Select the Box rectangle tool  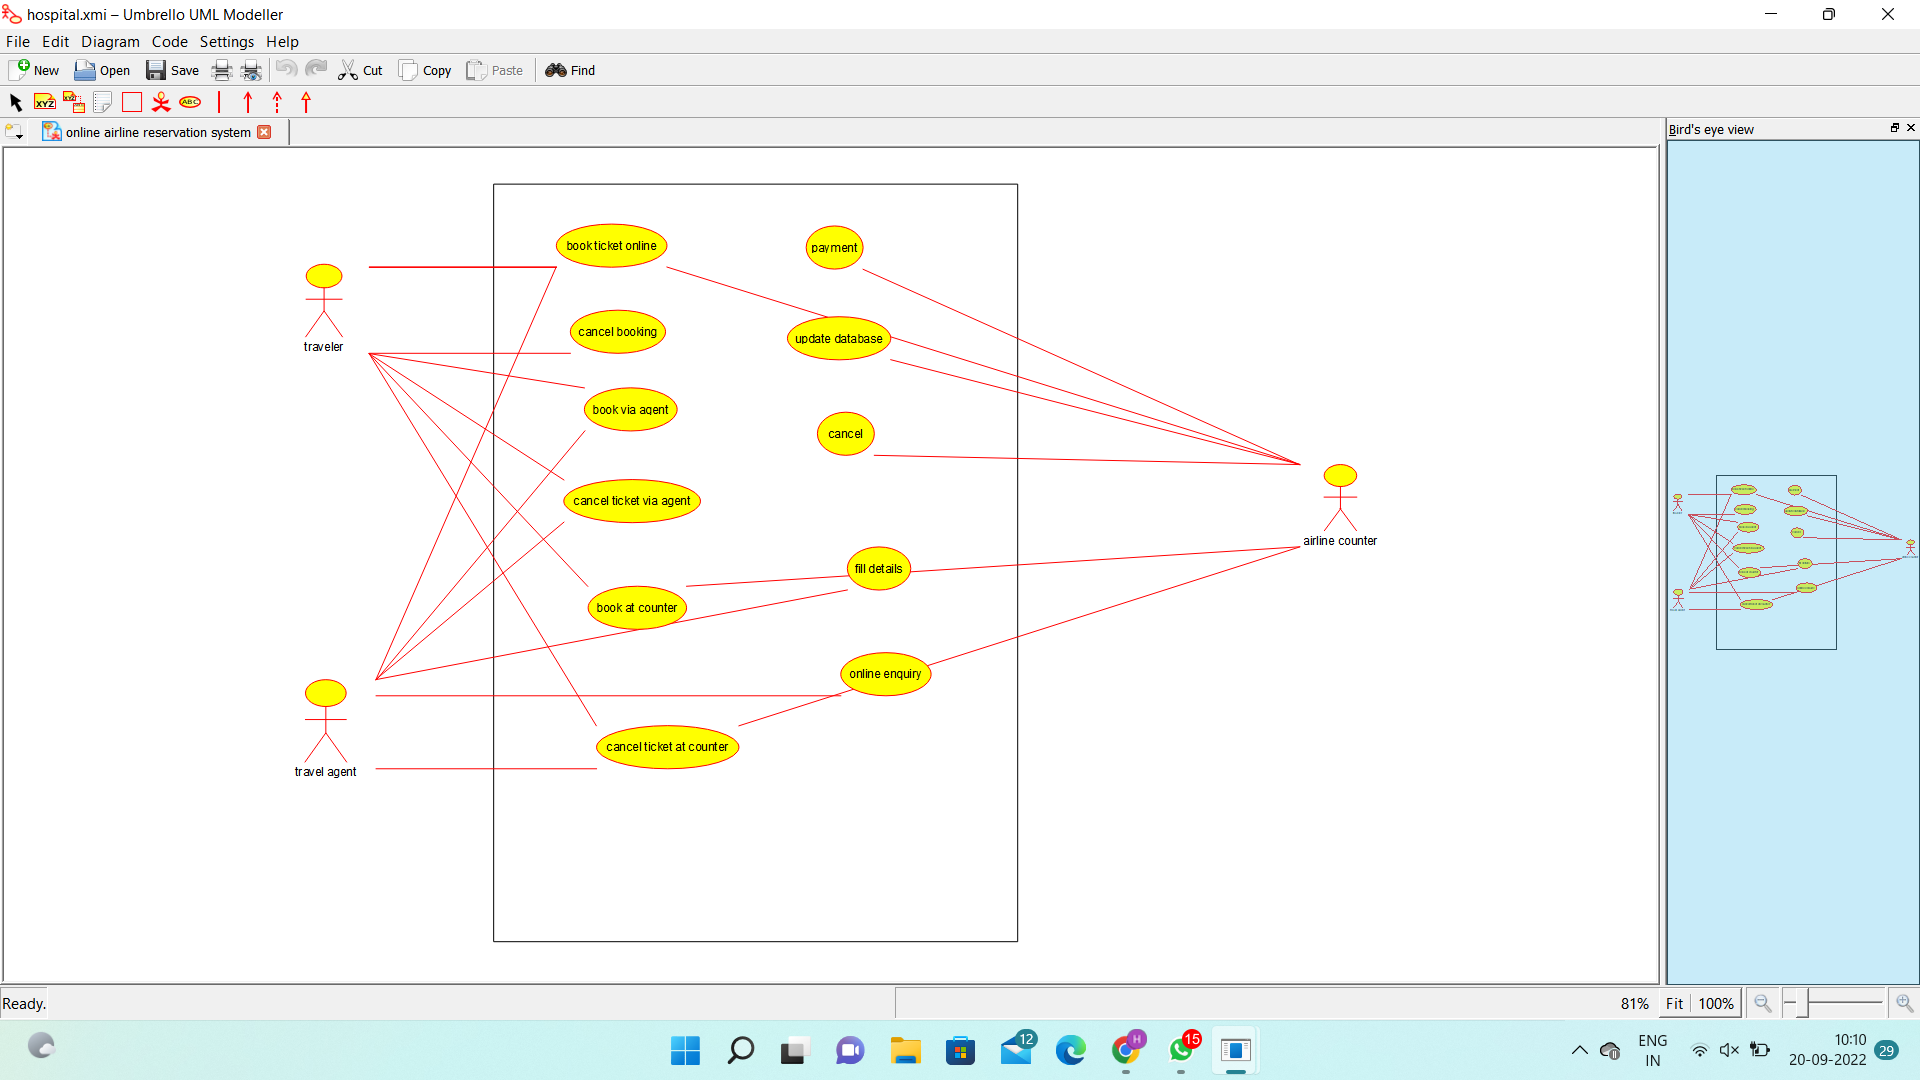coord(131,102)
